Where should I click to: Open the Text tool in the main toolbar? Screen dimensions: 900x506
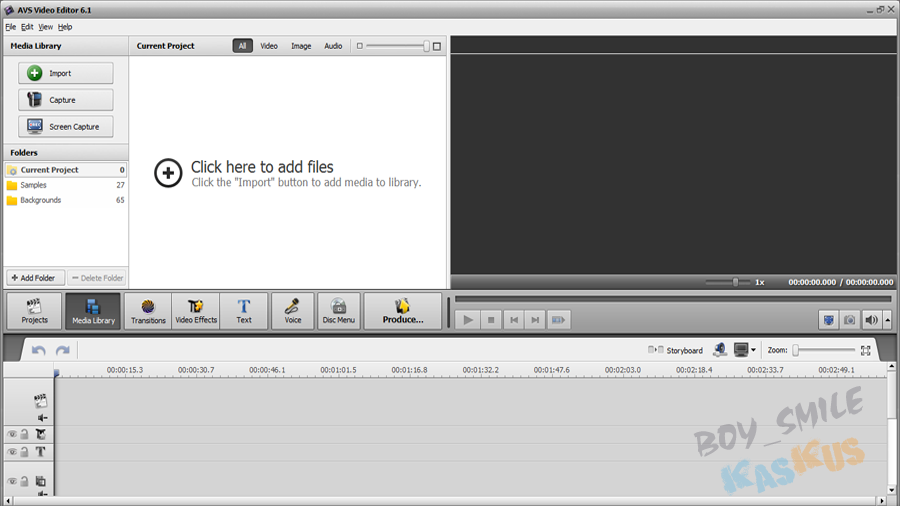tap(244, 311)
